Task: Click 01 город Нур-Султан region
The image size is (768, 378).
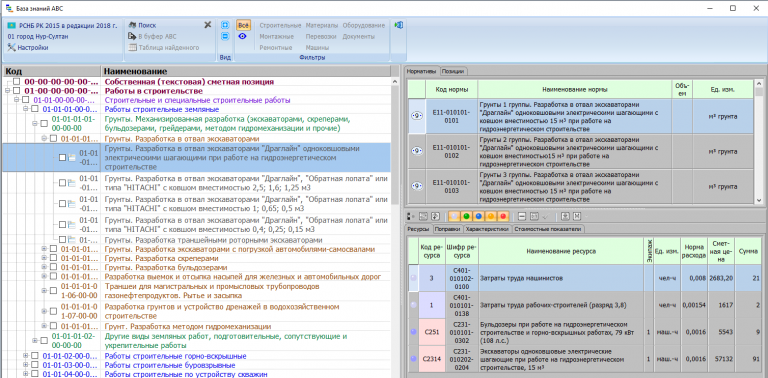Action: [38, 36]
